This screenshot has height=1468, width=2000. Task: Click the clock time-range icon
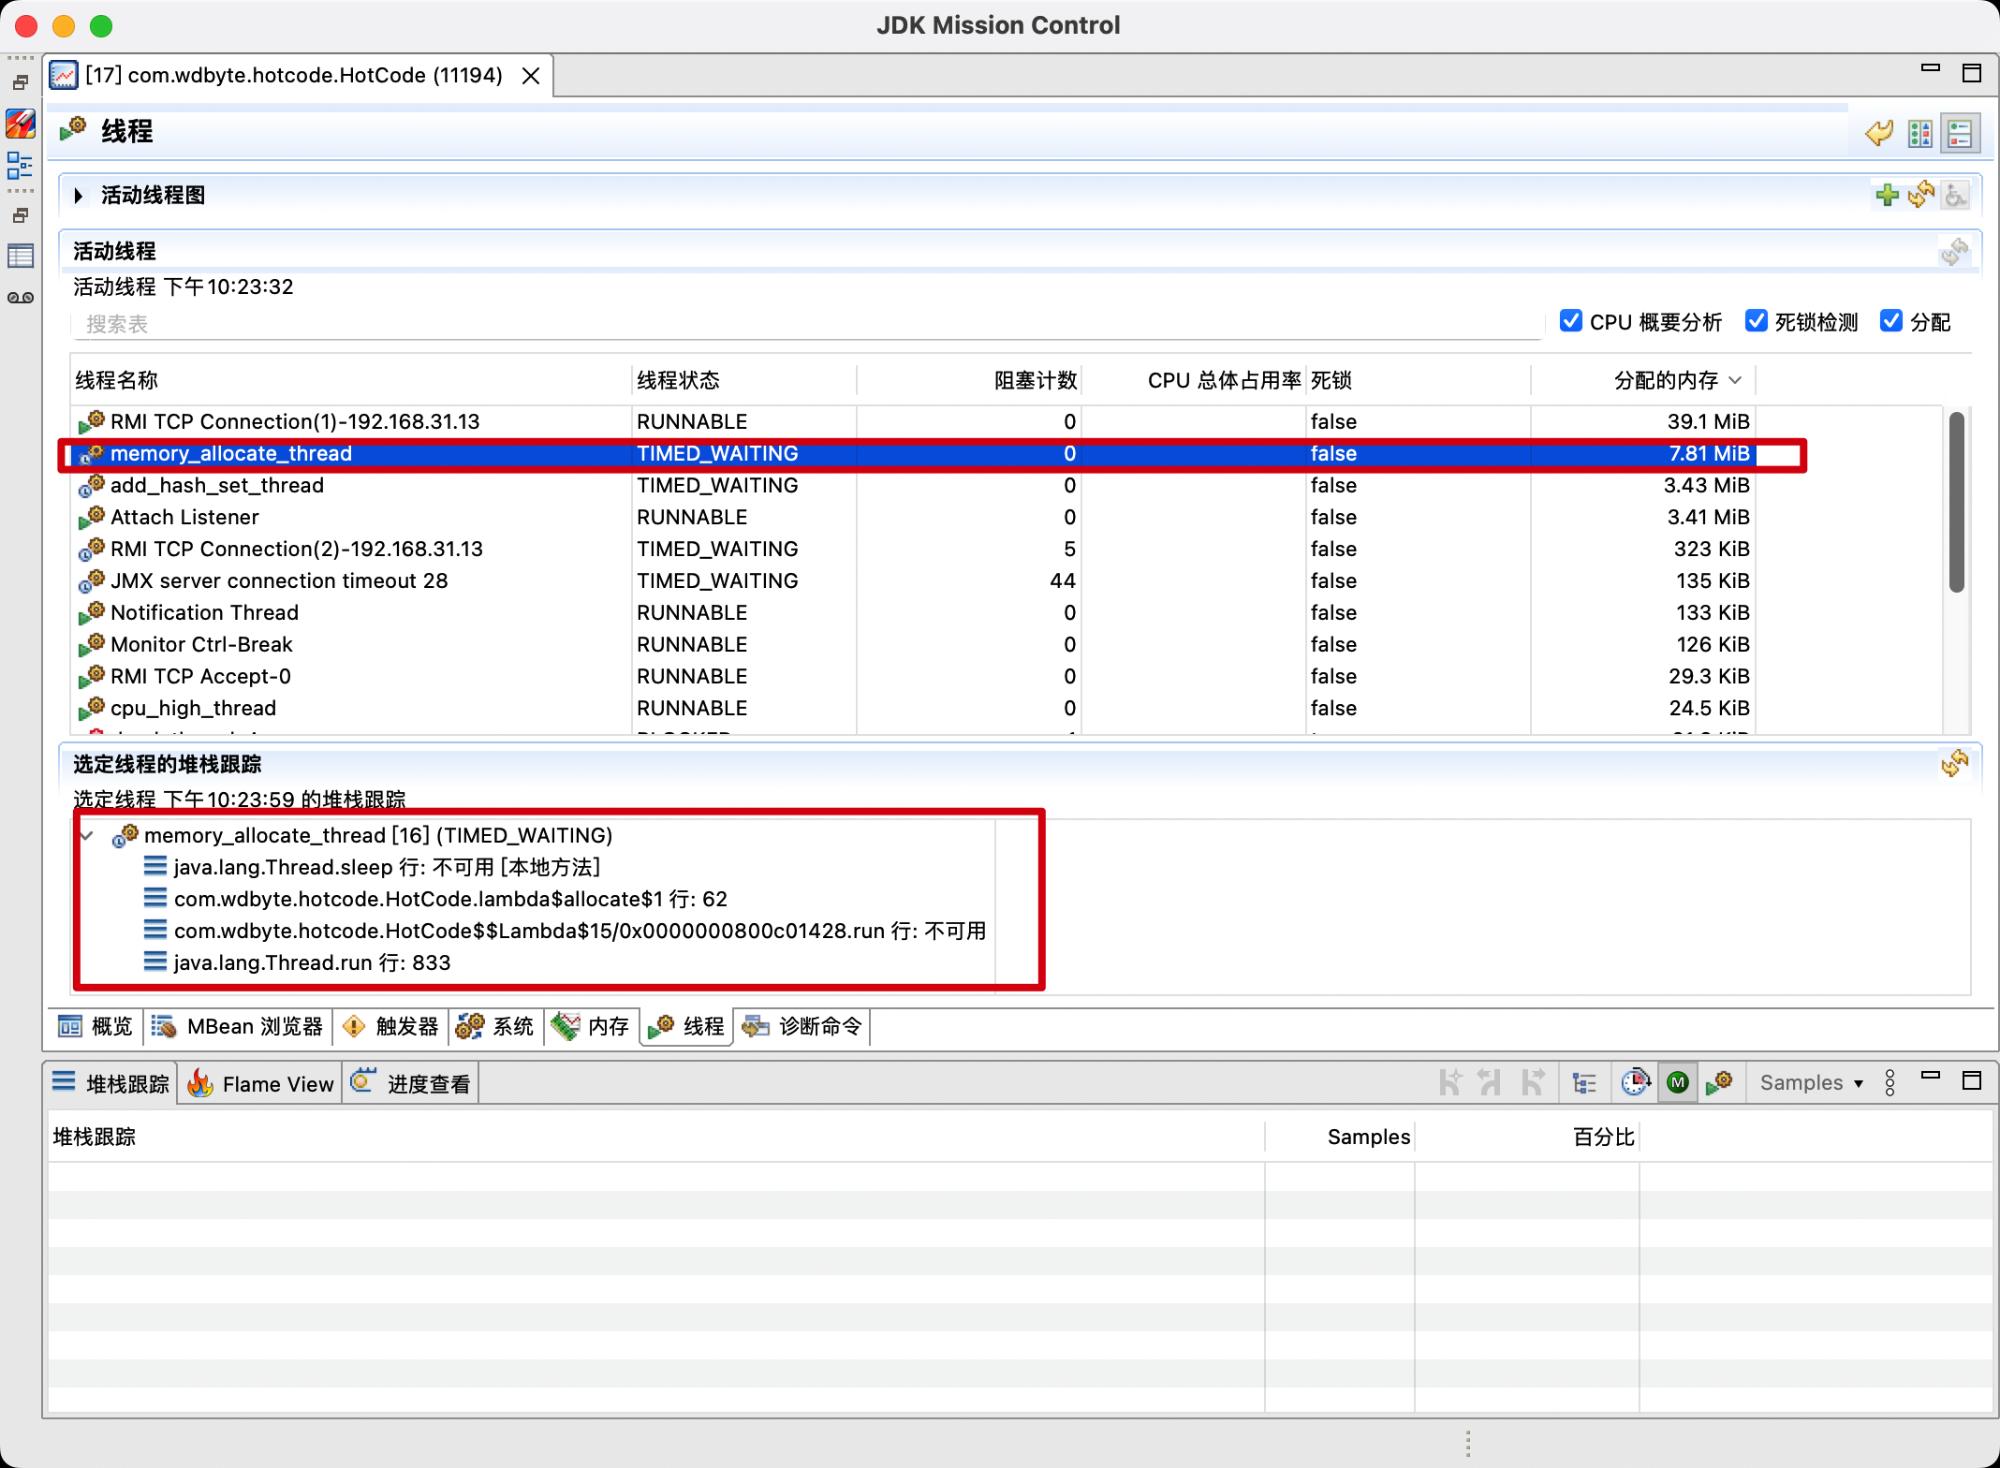(1634, 1083)
